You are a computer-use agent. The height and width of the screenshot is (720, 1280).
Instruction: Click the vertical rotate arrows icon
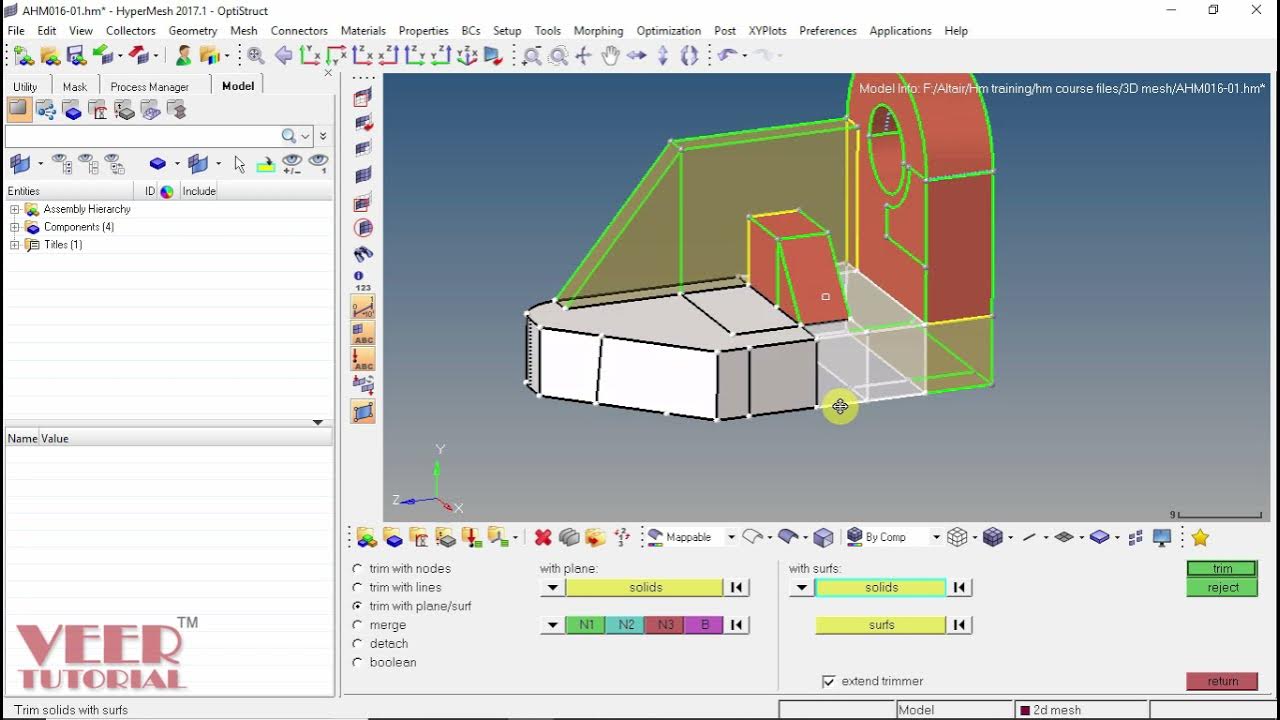click(x=662, y=56)
